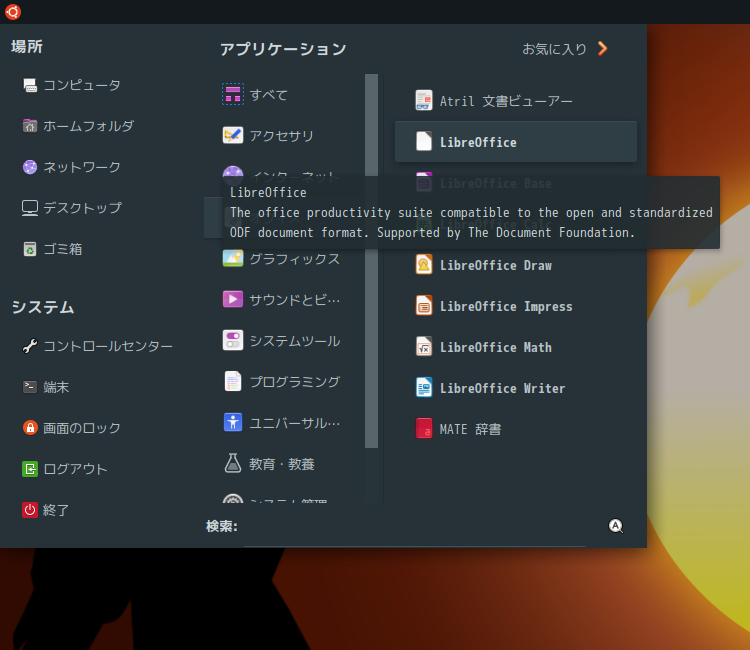Viewport: 750px width, 650px height.
Task: Click the orange favorites chevron arrow
Action: (603, 48)
